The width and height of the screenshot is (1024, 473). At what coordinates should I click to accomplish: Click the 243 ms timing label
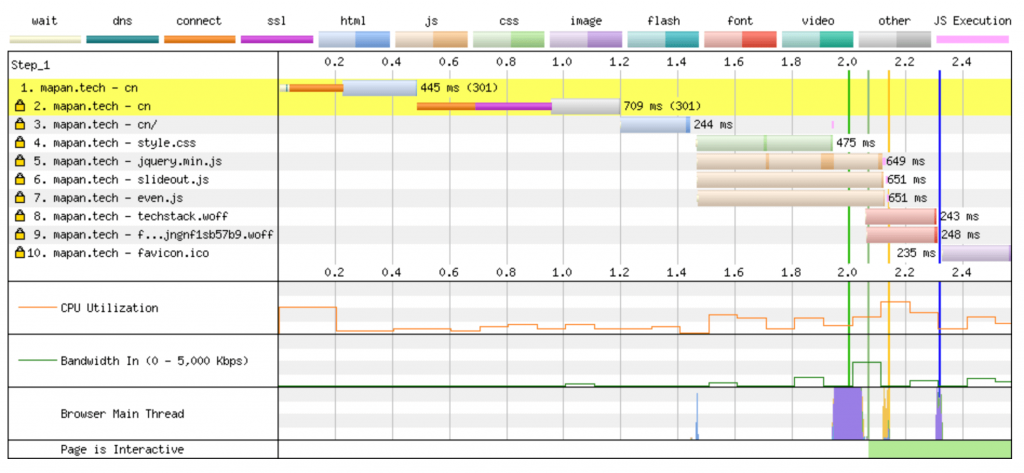(960, 216)
